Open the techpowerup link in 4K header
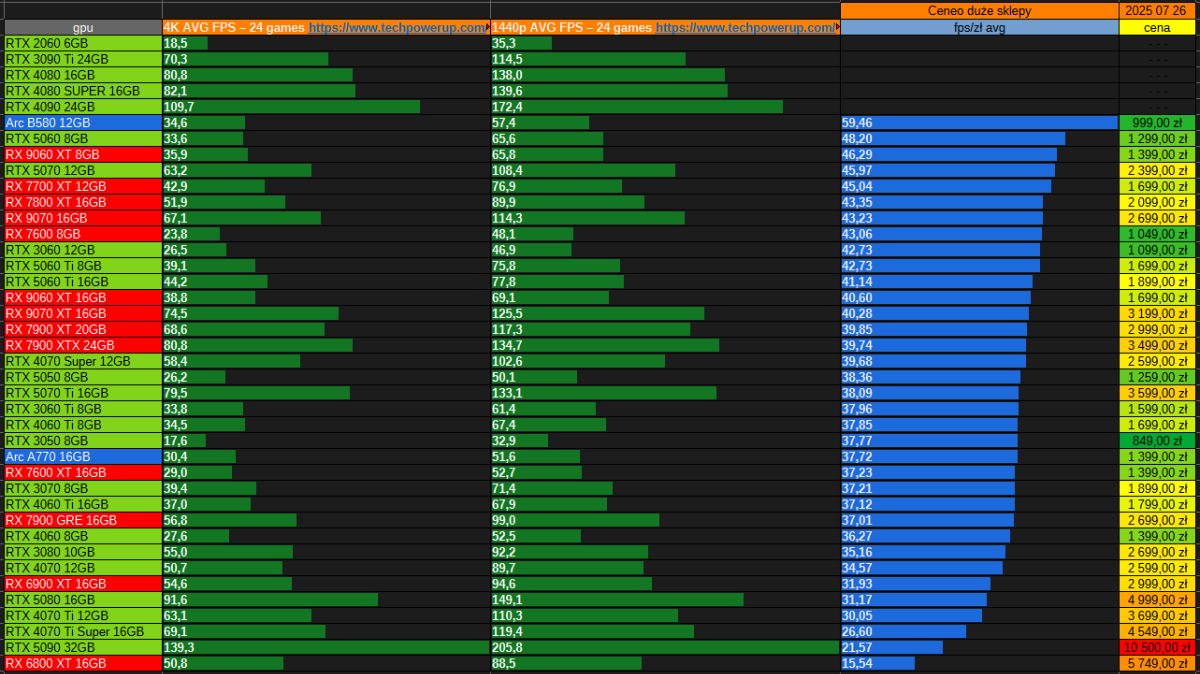 399,28
